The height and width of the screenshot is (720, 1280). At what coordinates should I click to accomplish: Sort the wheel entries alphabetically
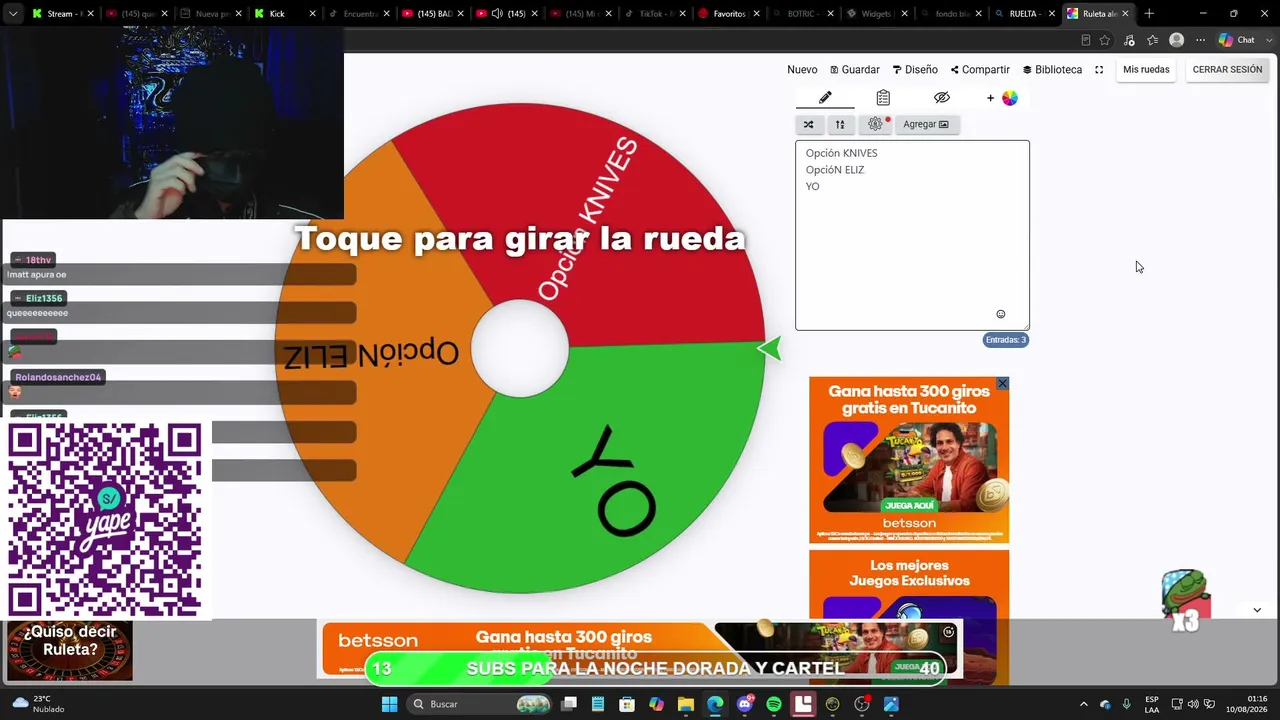(840, 124)
